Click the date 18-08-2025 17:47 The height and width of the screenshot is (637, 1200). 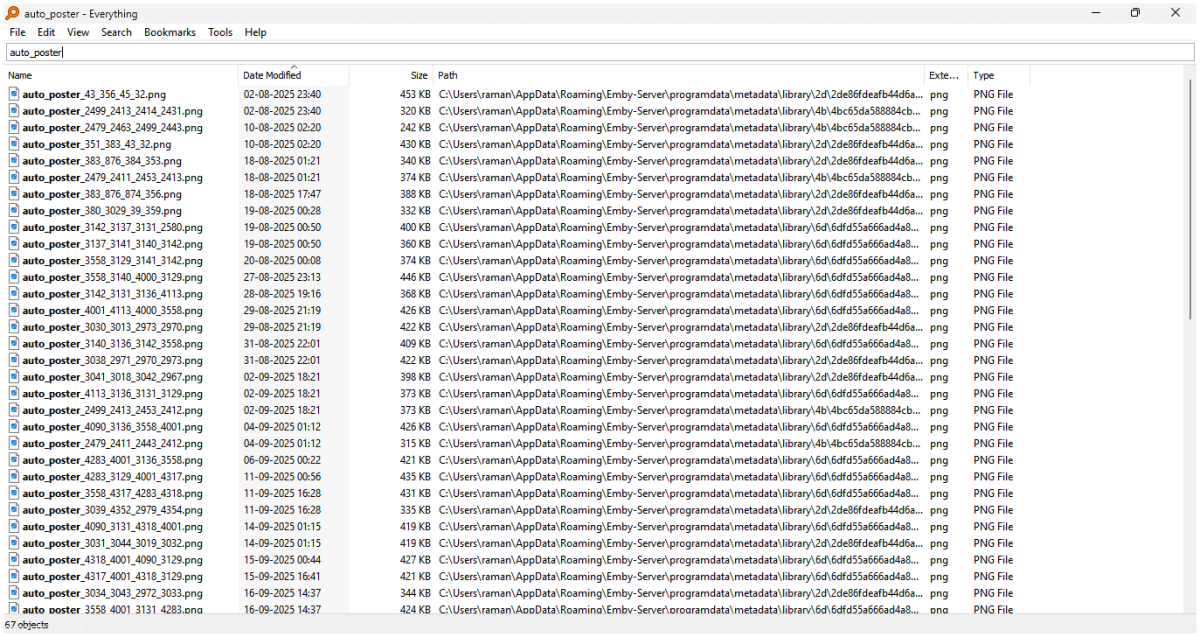(x=282, y=194)
